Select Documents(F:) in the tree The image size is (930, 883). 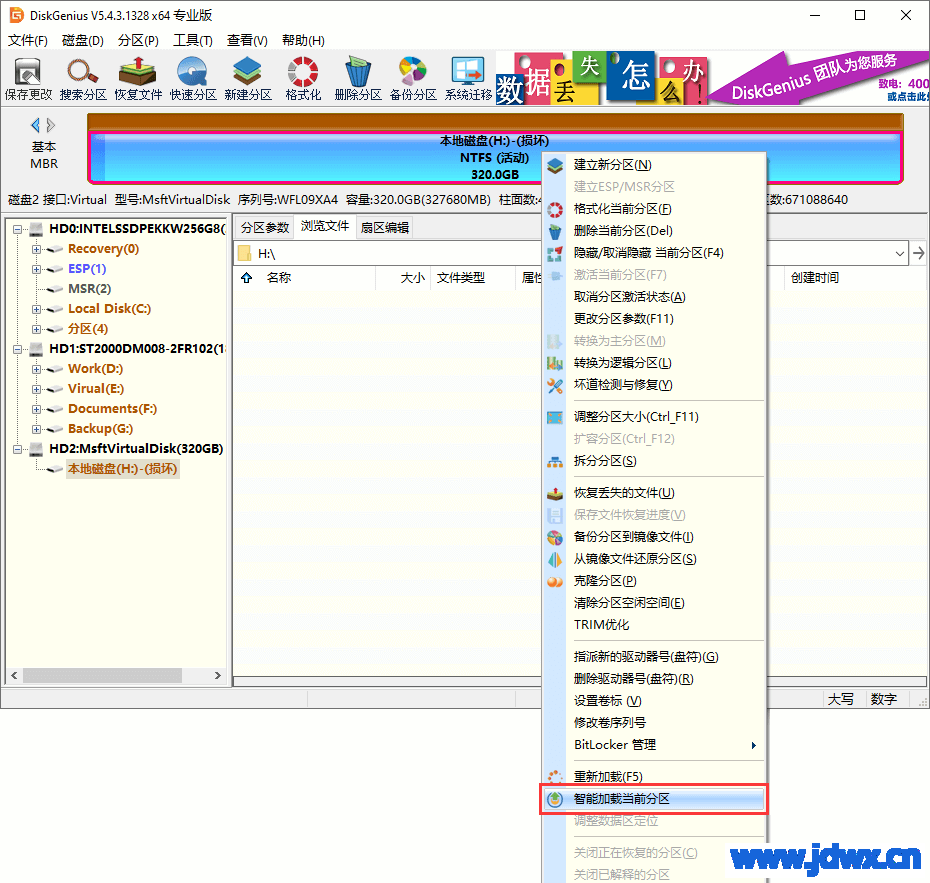coord(112,409)
